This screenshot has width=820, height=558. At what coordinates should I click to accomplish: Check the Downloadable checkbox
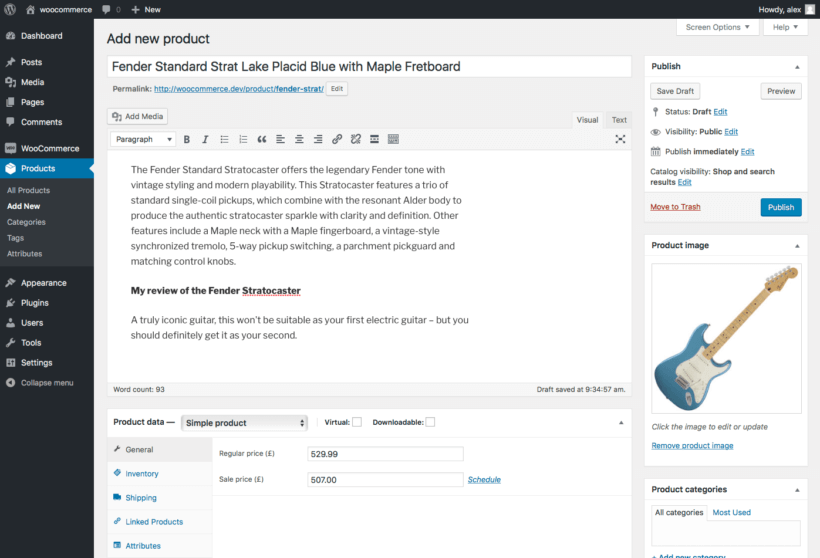430,422
